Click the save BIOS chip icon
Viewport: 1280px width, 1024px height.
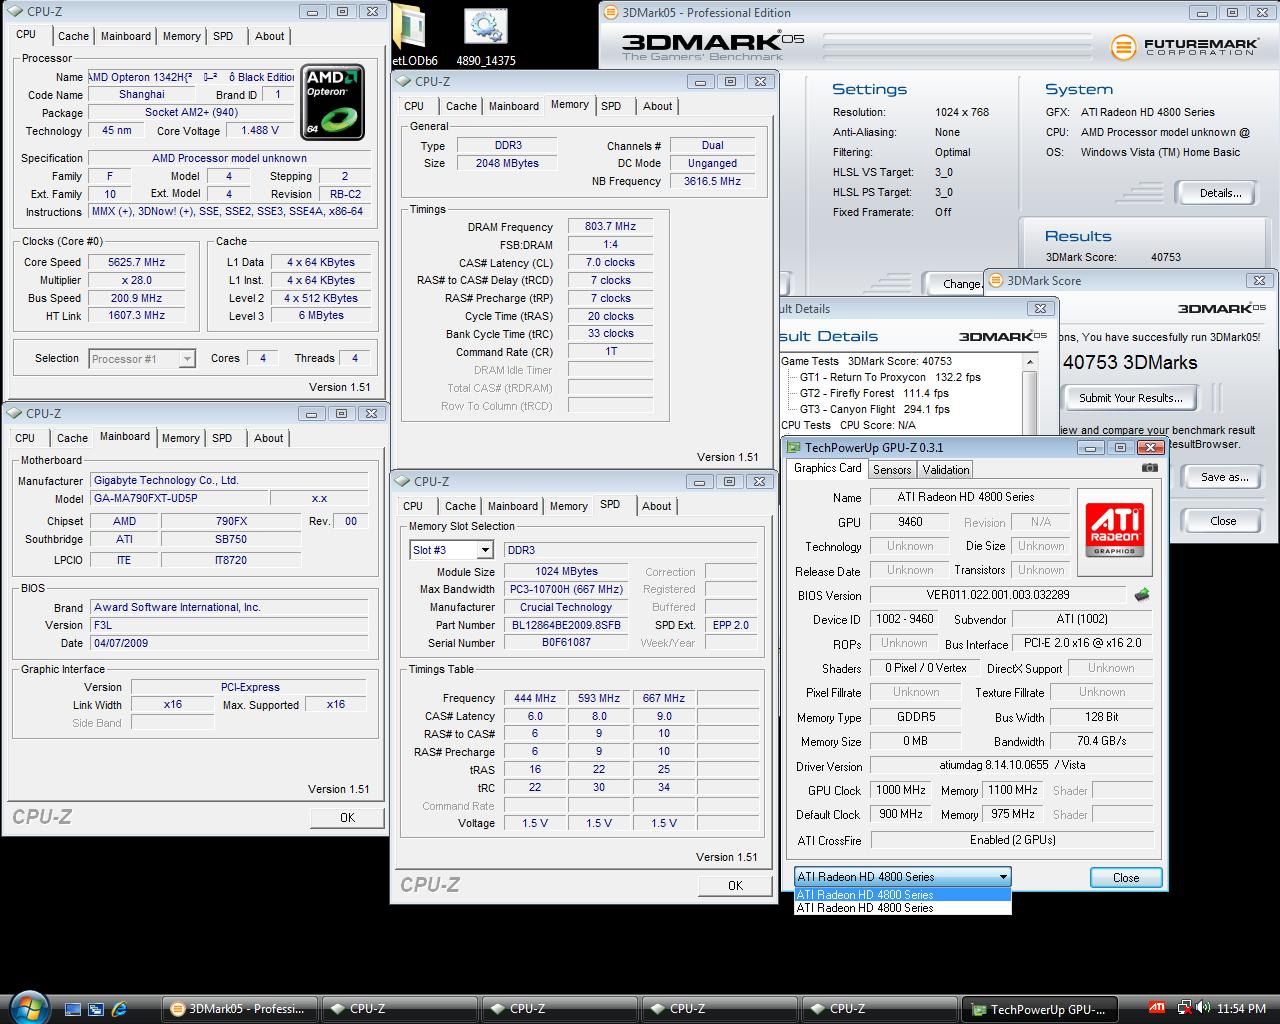[x=1141, y=595]
